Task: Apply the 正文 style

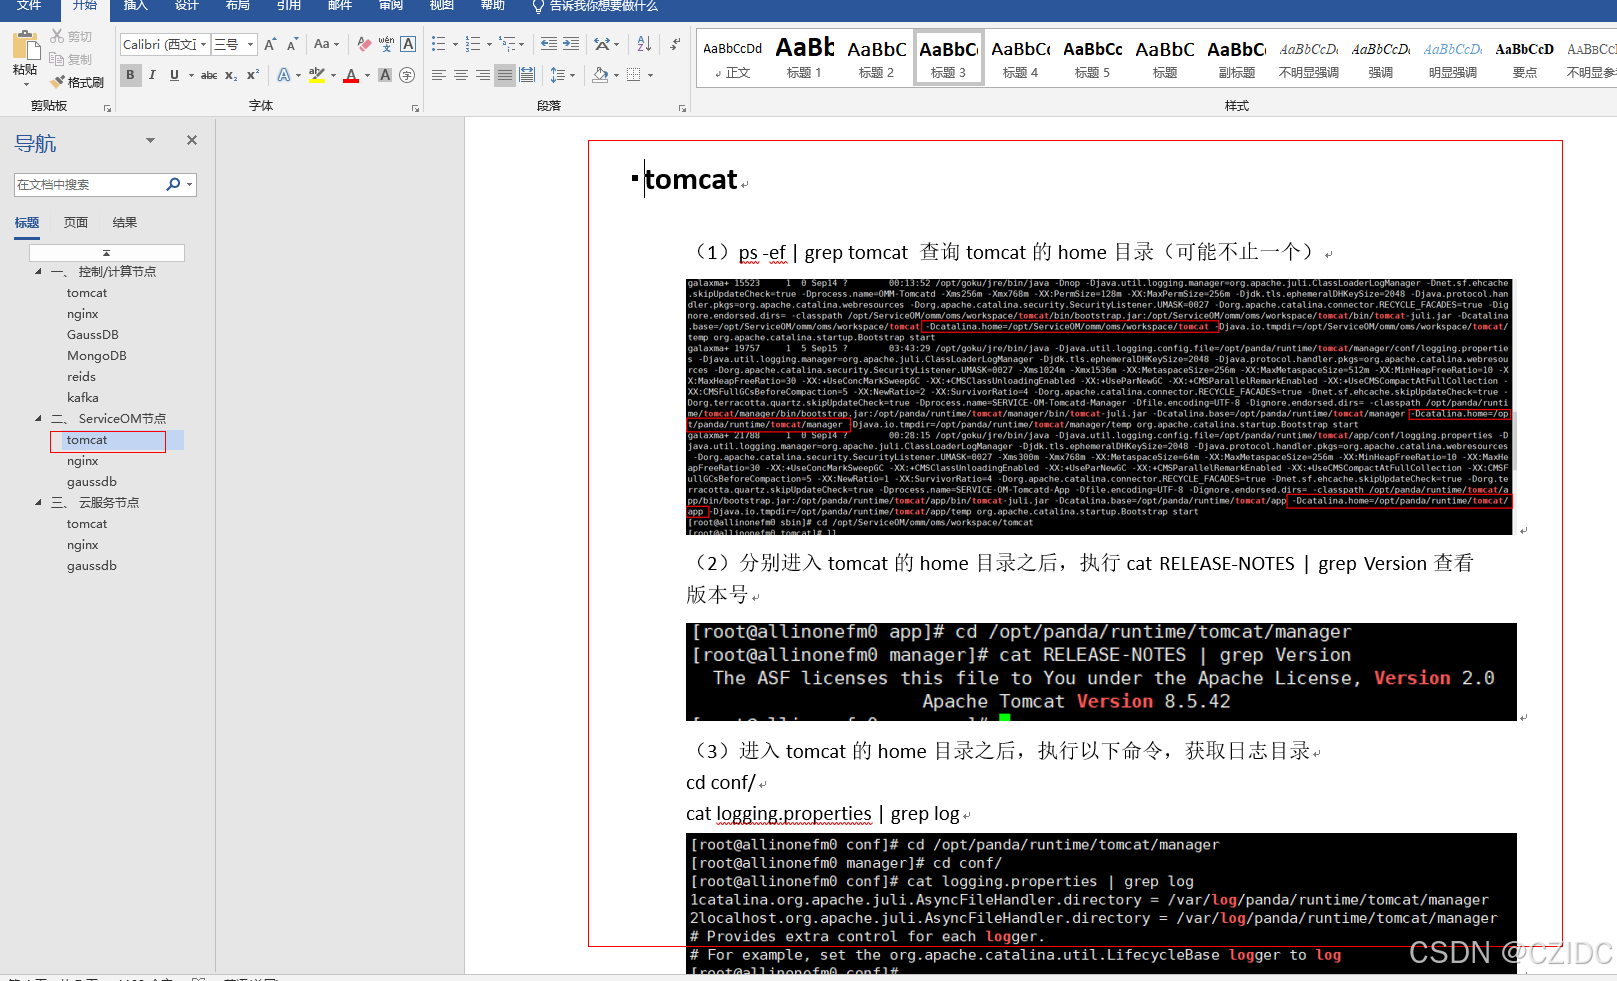Action: pos(732,58)
